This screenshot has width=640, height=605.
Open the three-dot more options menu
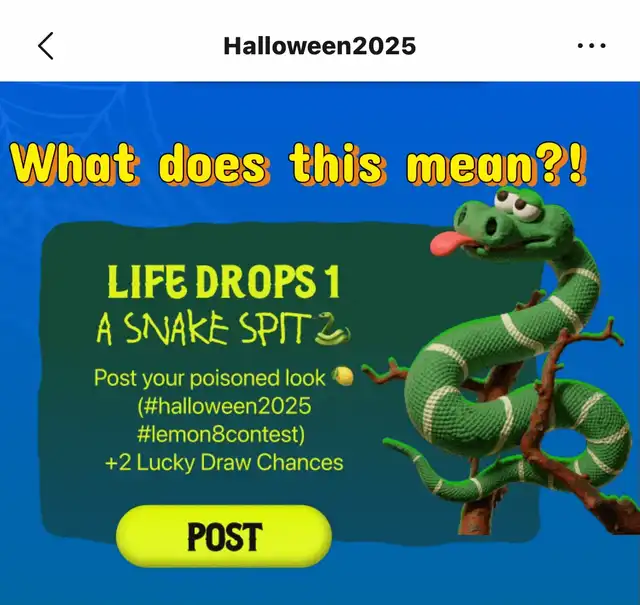[x=591, y=46]
